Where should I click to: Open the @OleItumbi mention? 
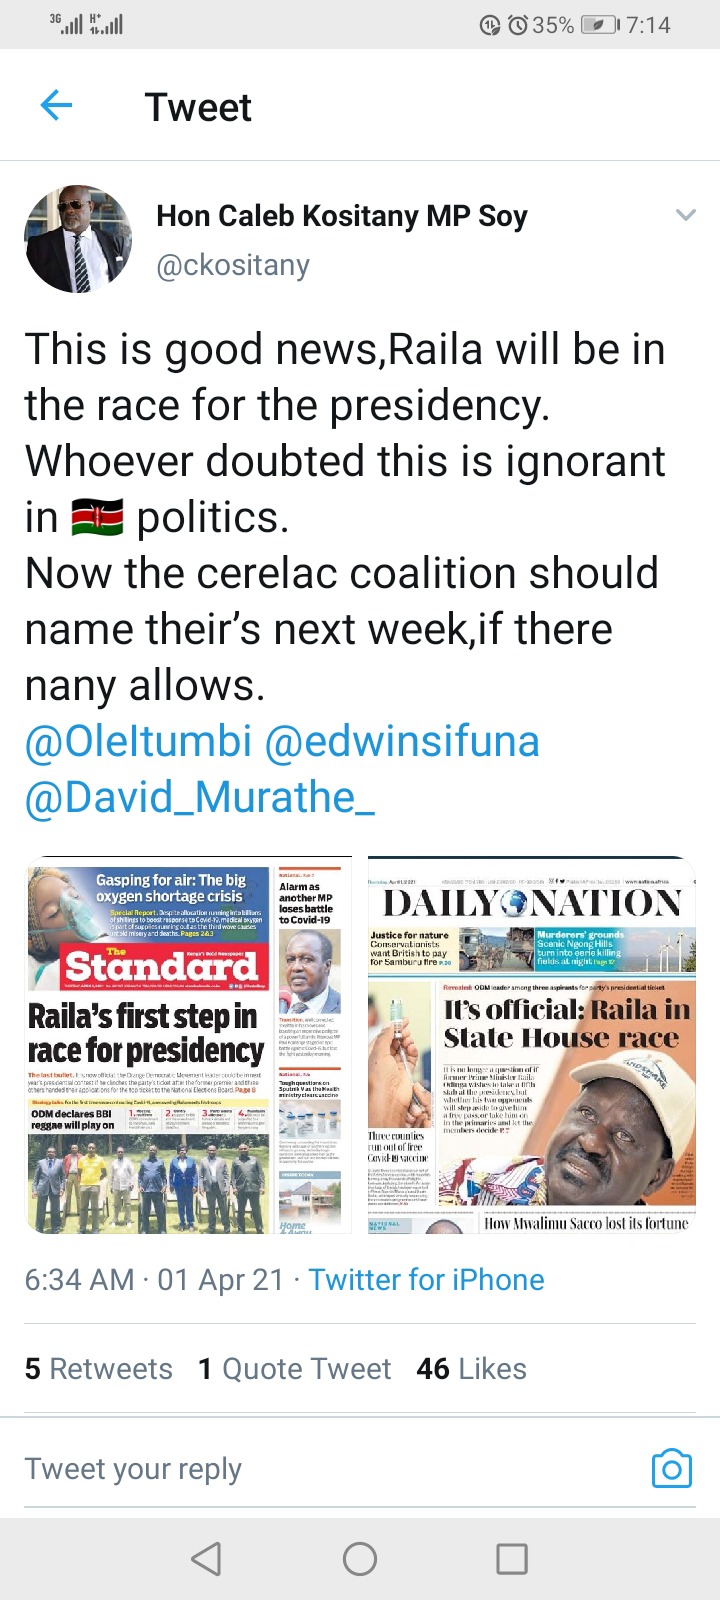click(x=138, y=742)
